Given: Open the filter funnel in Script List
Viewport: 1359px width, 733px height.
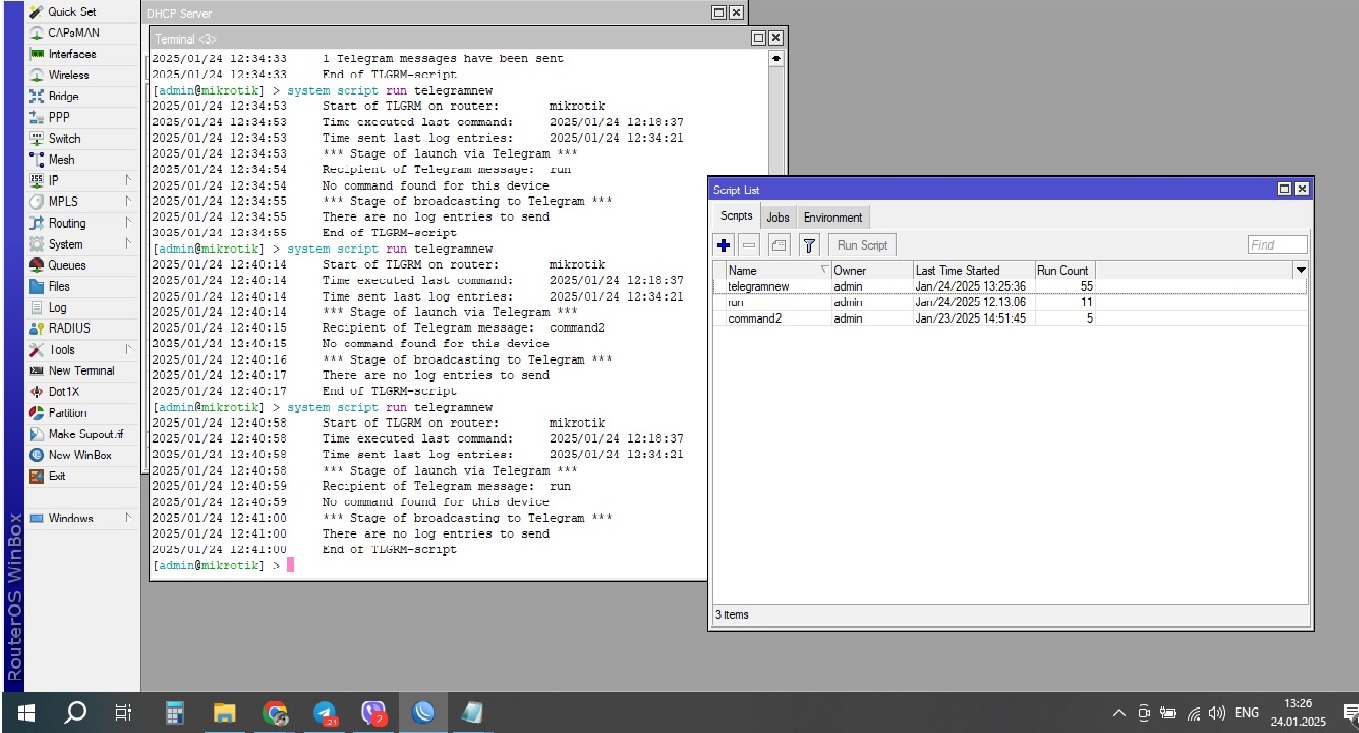Looking at the screenshot, I should click(809, 245).
